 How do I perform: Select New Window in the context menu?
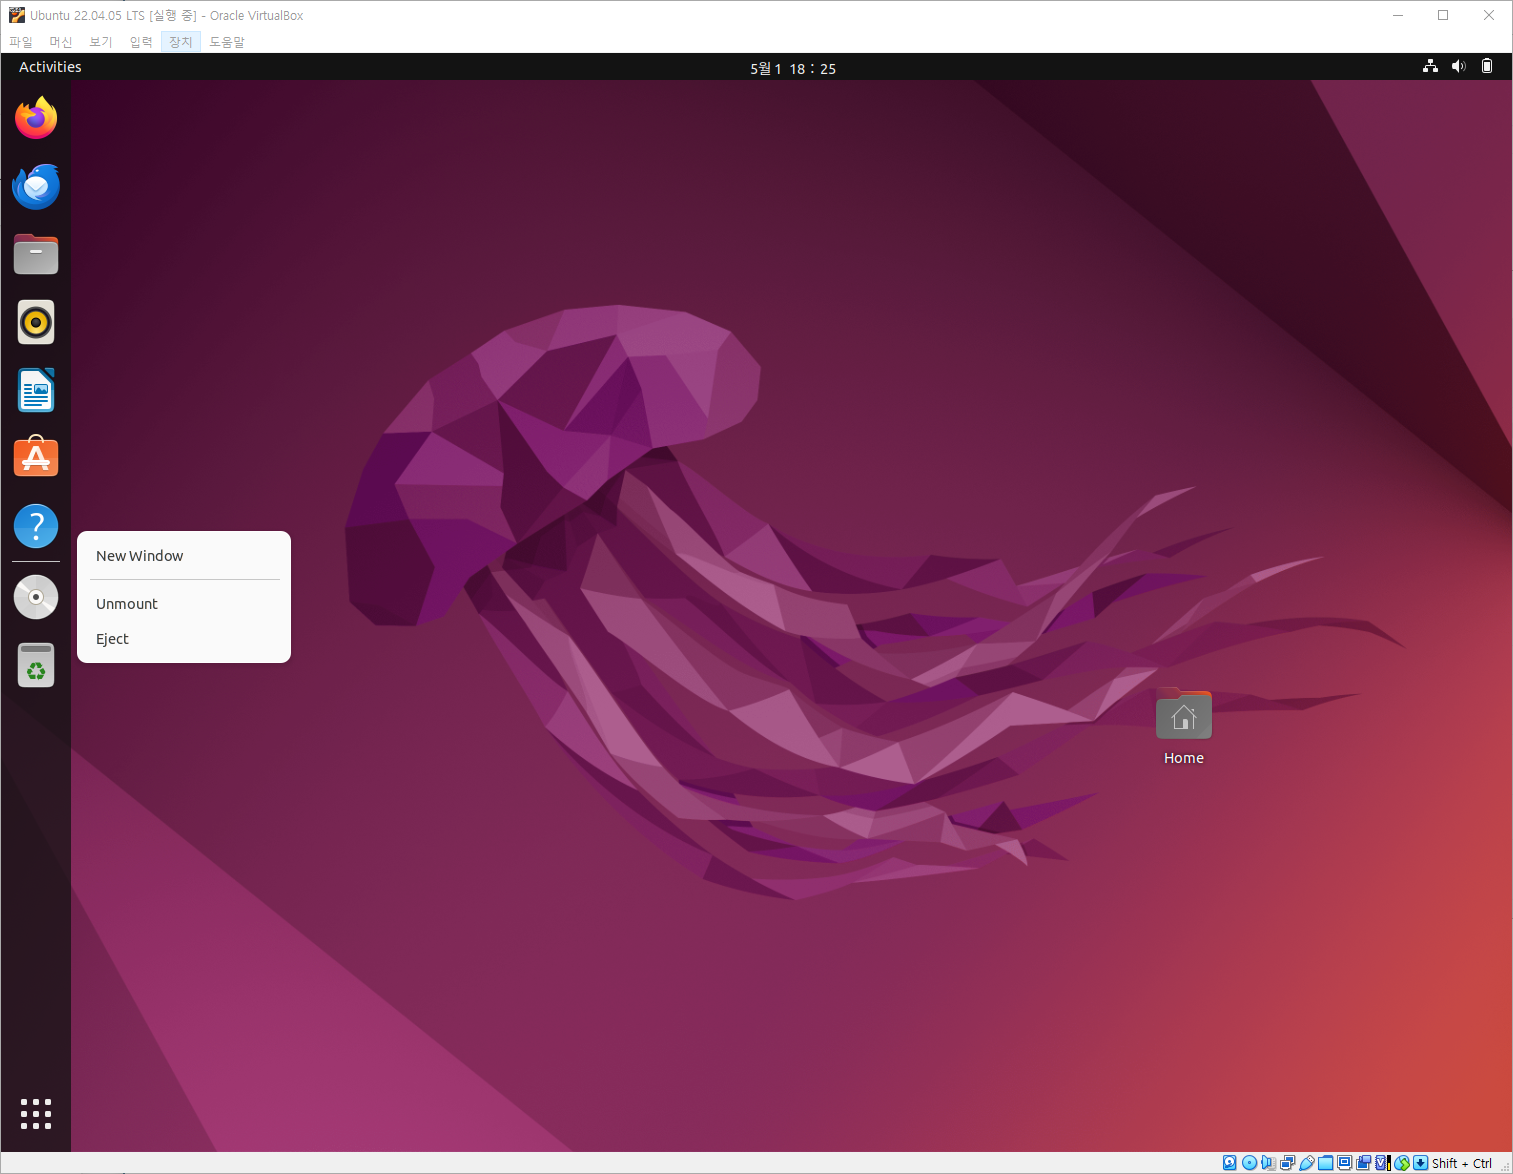[184, 556]
